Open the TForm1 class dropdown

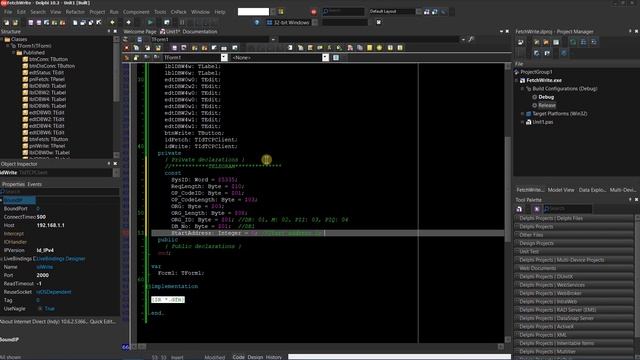click(224, 58)
